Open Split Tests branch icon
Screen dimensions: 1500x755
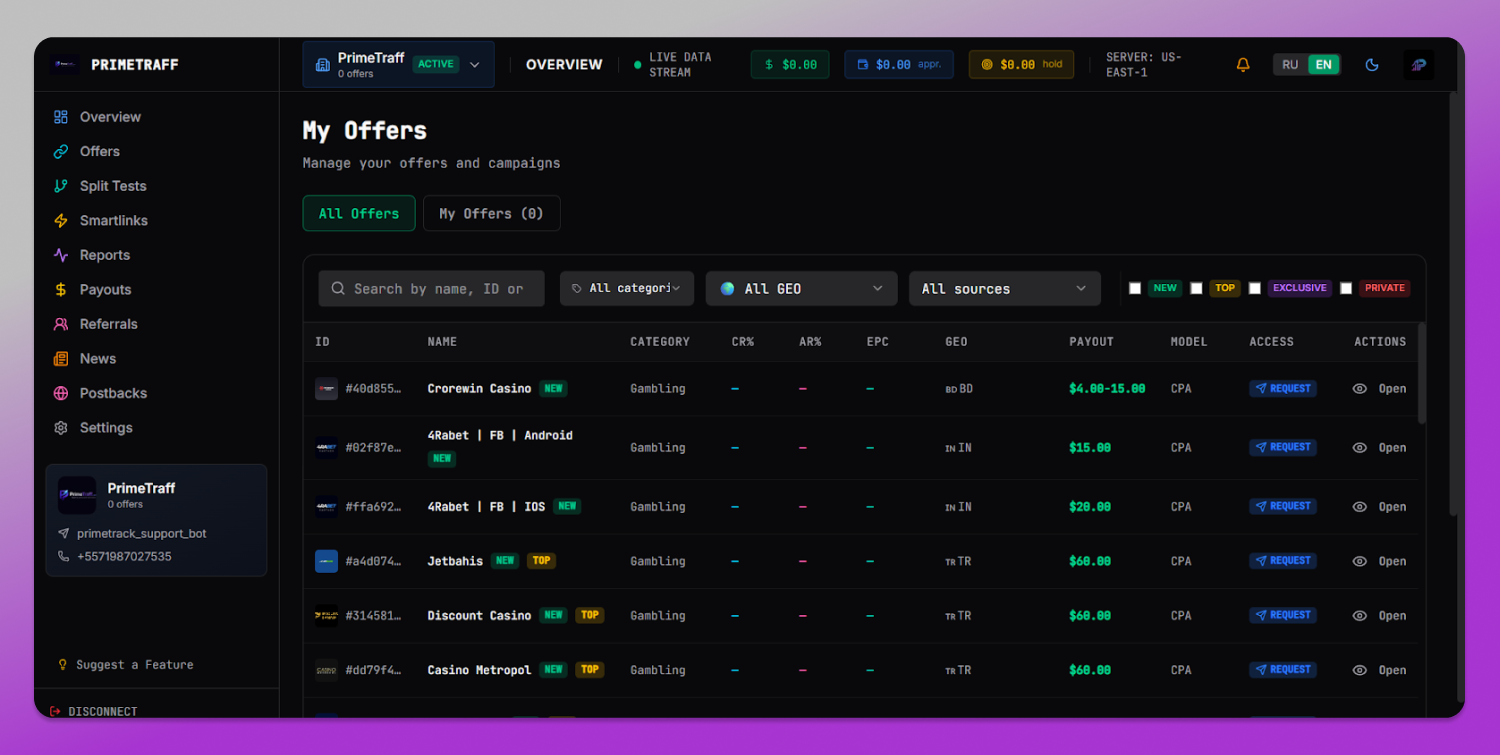point(61,186)
